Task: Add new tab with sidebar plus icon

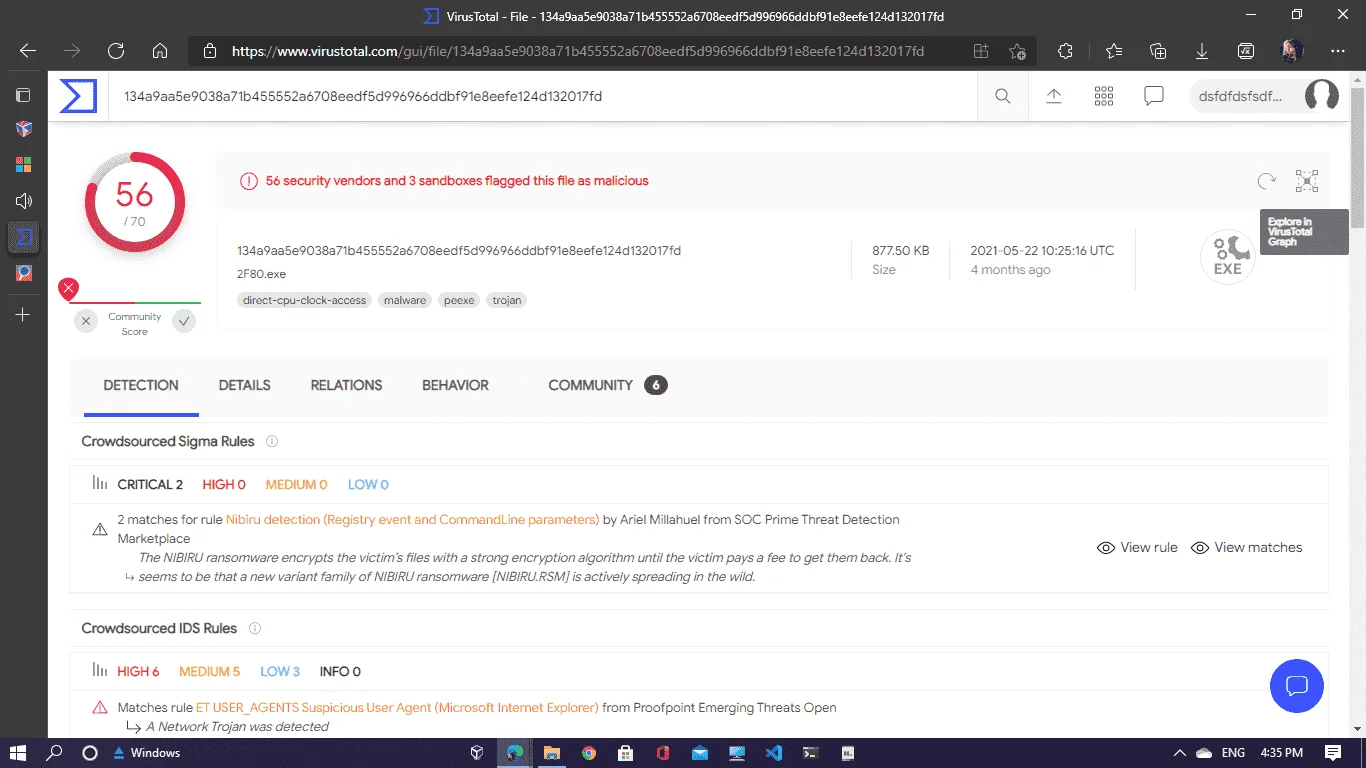Action: click(23, 315)
